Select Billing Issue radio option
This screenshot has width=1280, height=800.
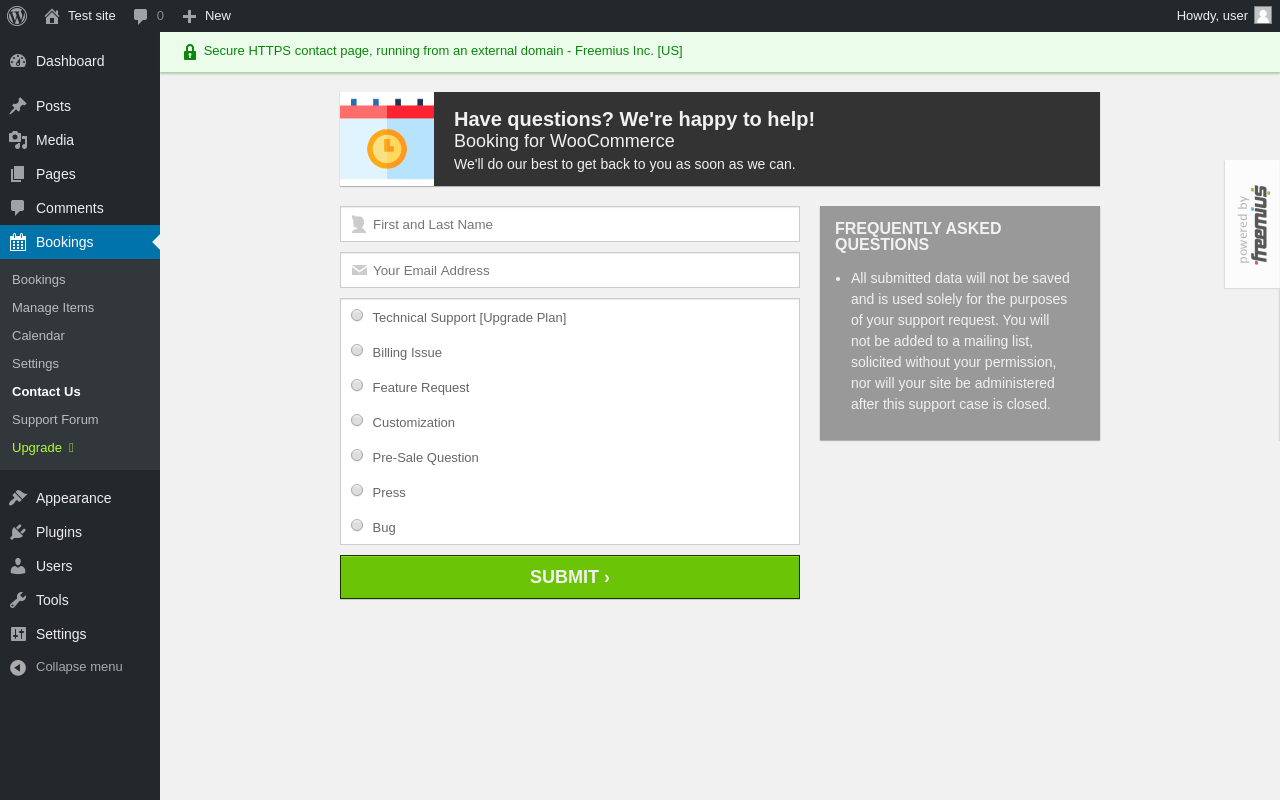click(357, 350)
